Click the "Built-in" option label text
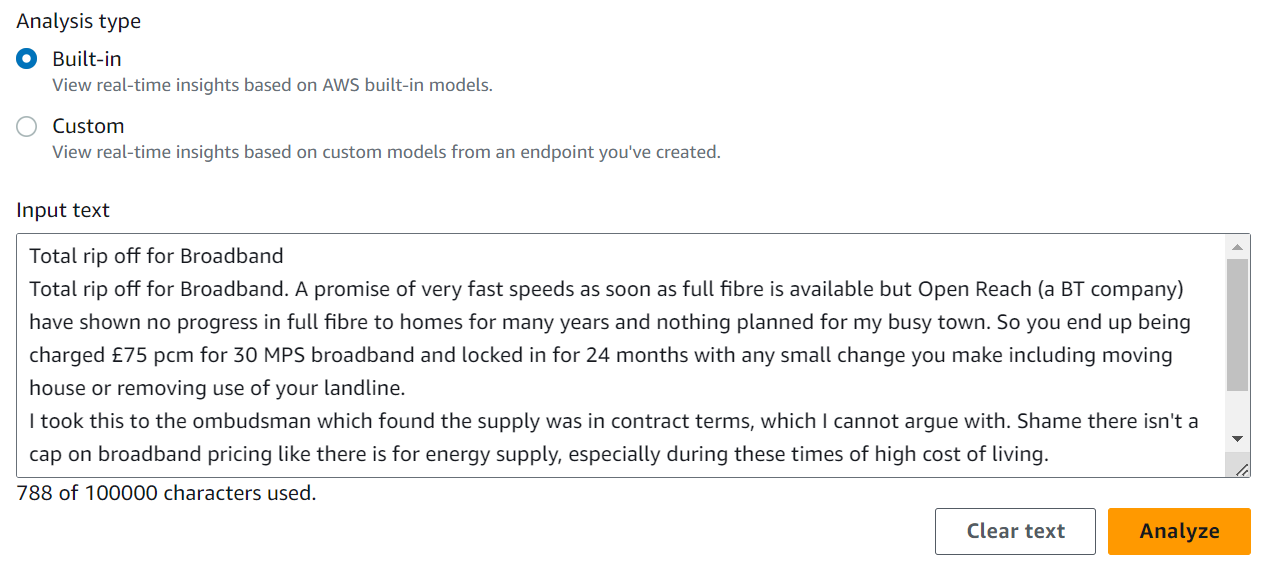Viewport: 1273px width, 576px height. point(87,59)
